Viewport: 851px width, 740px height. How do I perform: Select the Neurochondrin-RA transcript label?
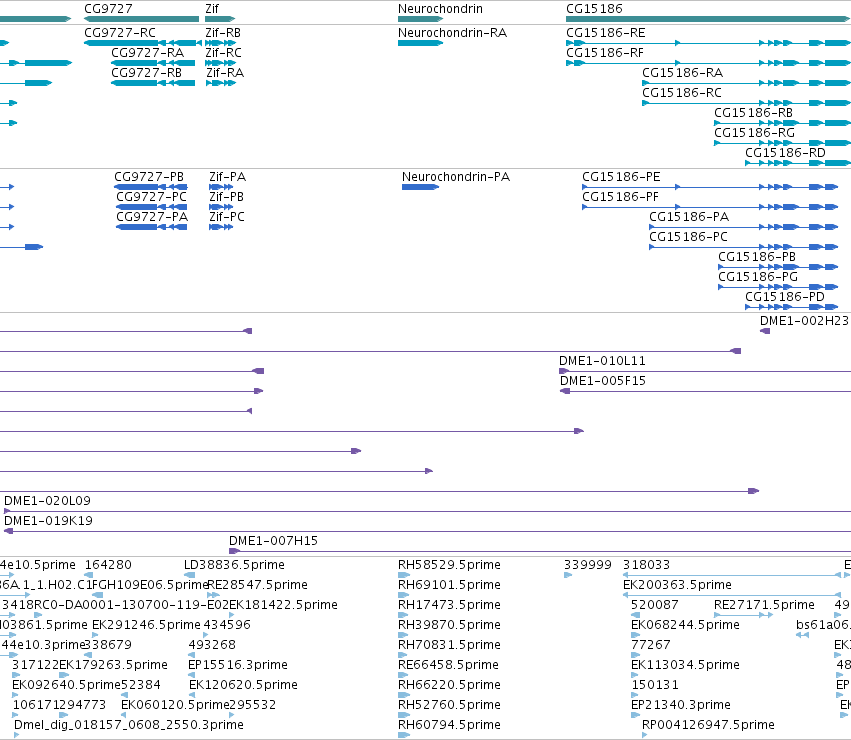[x=452, y=33]
